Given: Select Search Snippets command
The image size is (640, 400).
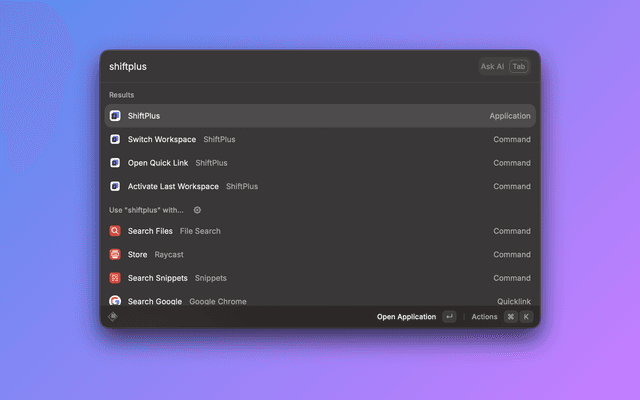Looking at the screenshot, I should (x=320, y=278).
